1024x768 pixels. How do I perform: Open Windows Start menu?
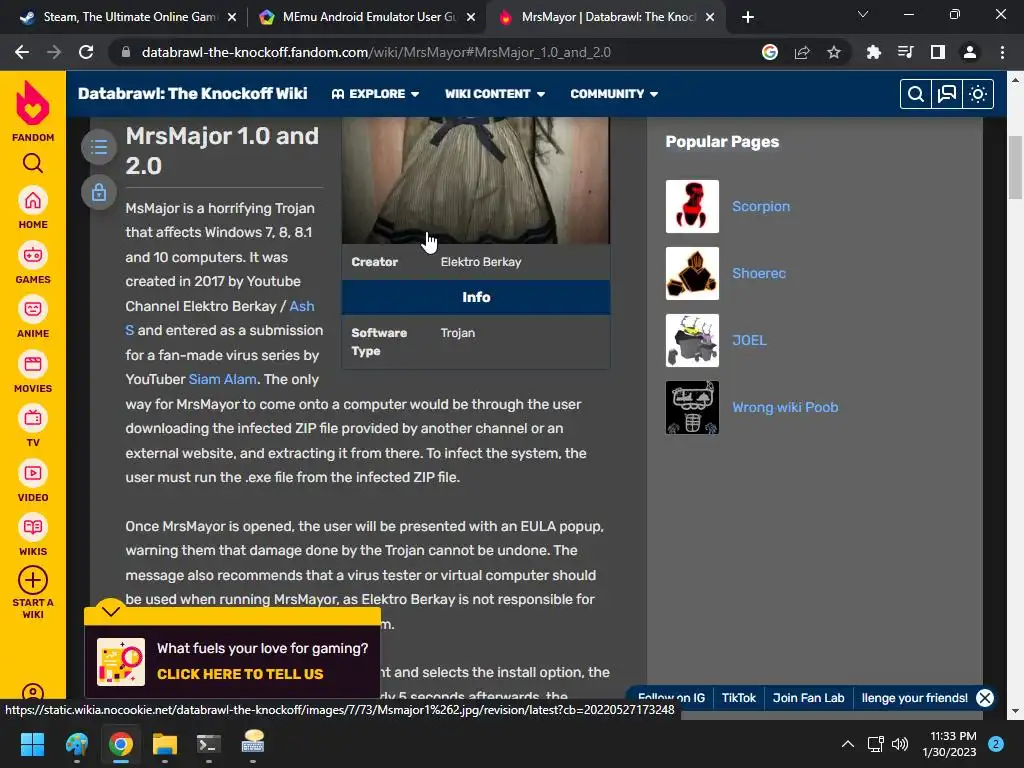coord(33,744)
